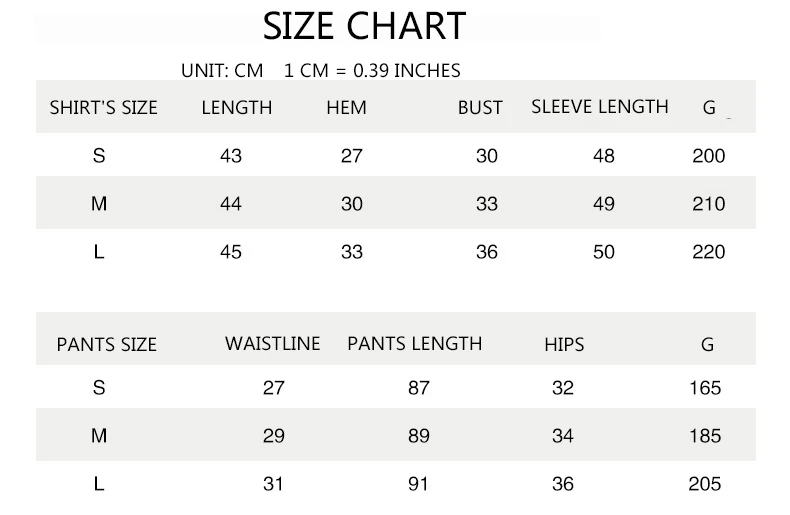
Task: Click the SLEEVE LENGTH column header
Action: [x=599, y=106]
